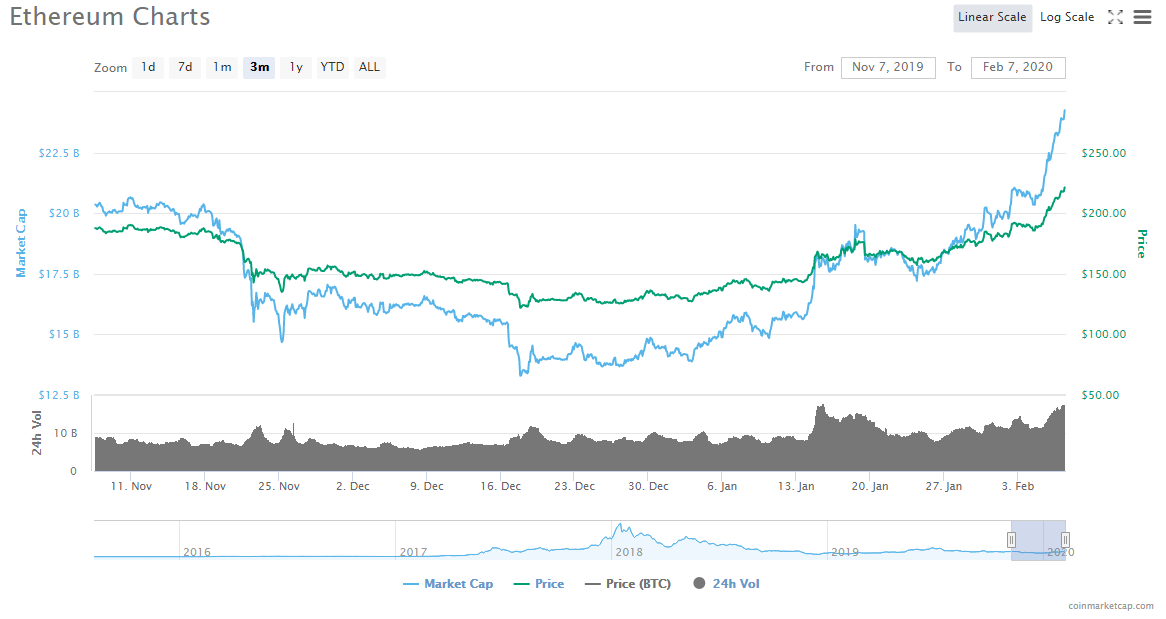Click the 25. Nov date label
The height and width of the screenshot is (619, 1166).
click(x=279, y=487)
